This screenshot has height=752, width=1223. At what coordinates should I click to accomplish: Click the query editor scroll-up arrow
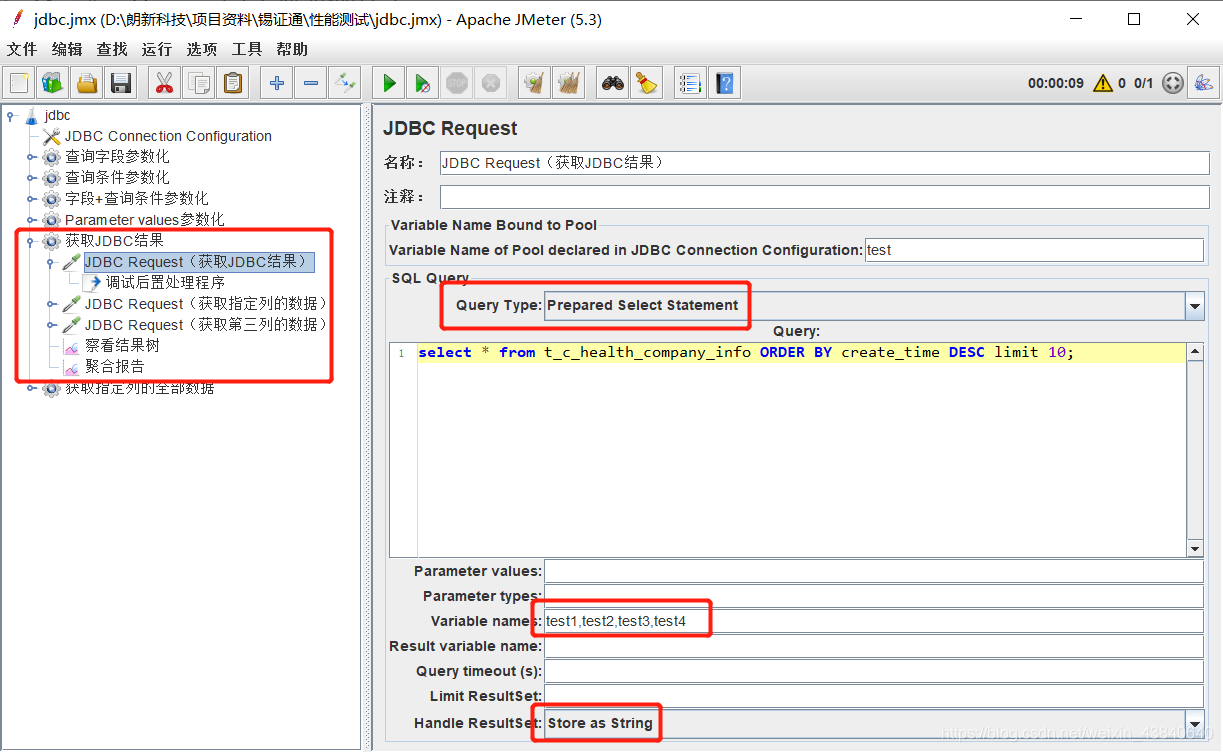pyautogui.click(x=1195, y=351)
